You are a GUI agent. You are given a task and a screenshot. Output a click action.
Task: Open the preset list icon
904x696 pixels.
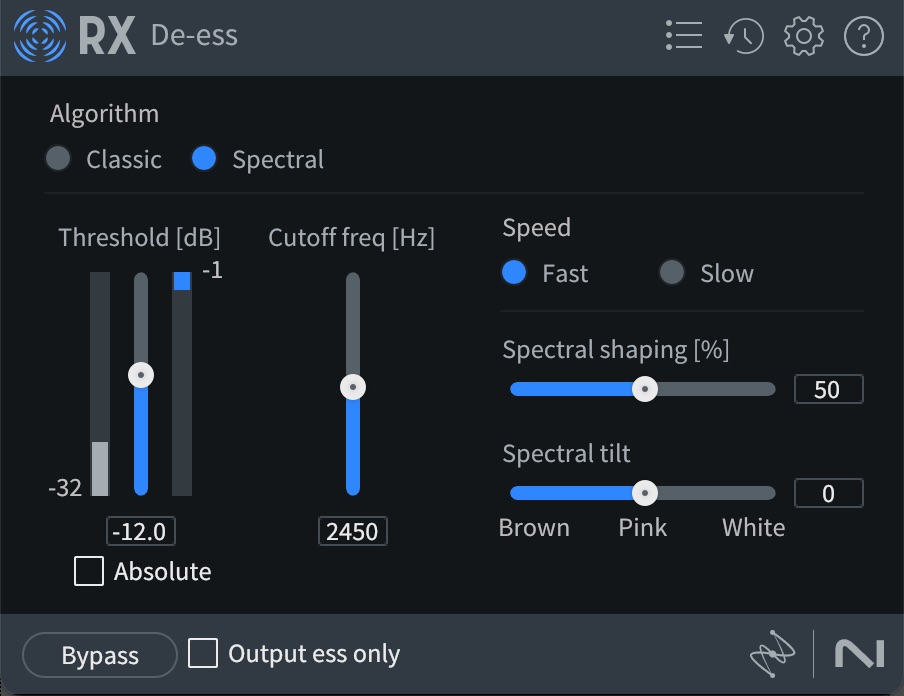point(684,36)
